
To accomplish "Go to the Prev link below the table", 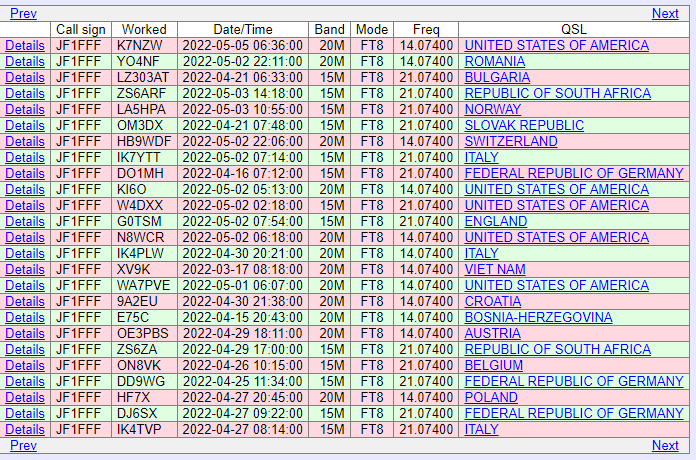I will tap(23, 445).
